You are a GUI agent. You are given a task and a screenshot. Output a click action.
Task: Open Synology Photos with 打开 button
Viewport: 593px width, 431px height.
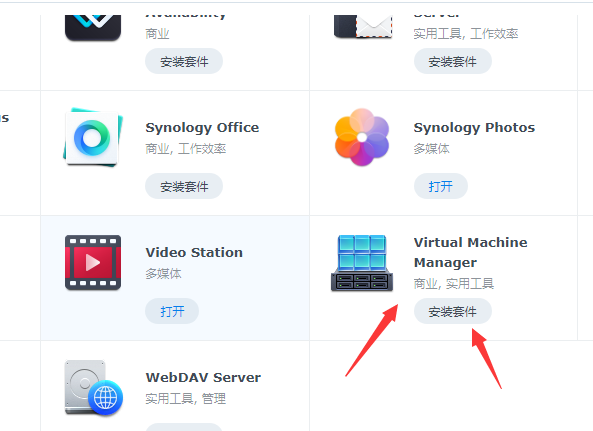pos(441,186)
